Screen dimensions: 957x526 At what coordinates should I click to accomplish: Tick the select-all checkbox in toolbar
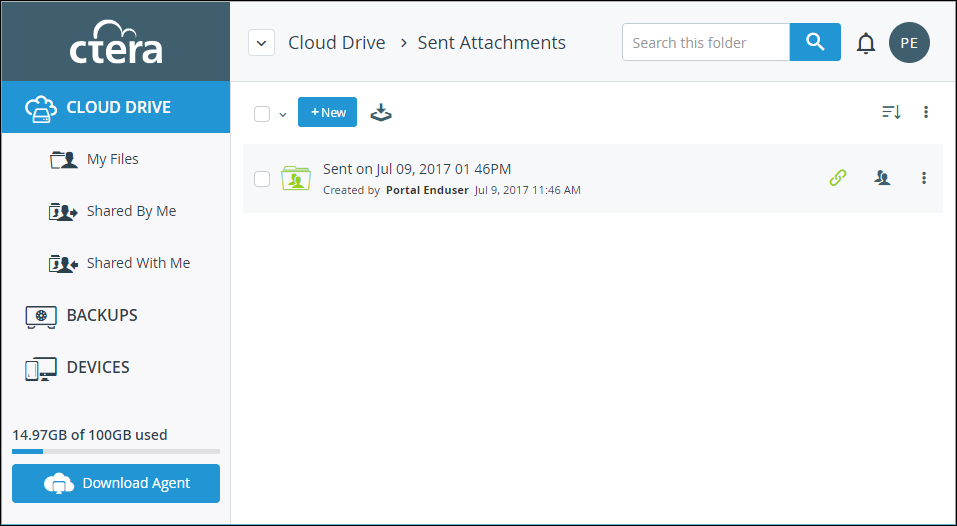pos(262,113)
